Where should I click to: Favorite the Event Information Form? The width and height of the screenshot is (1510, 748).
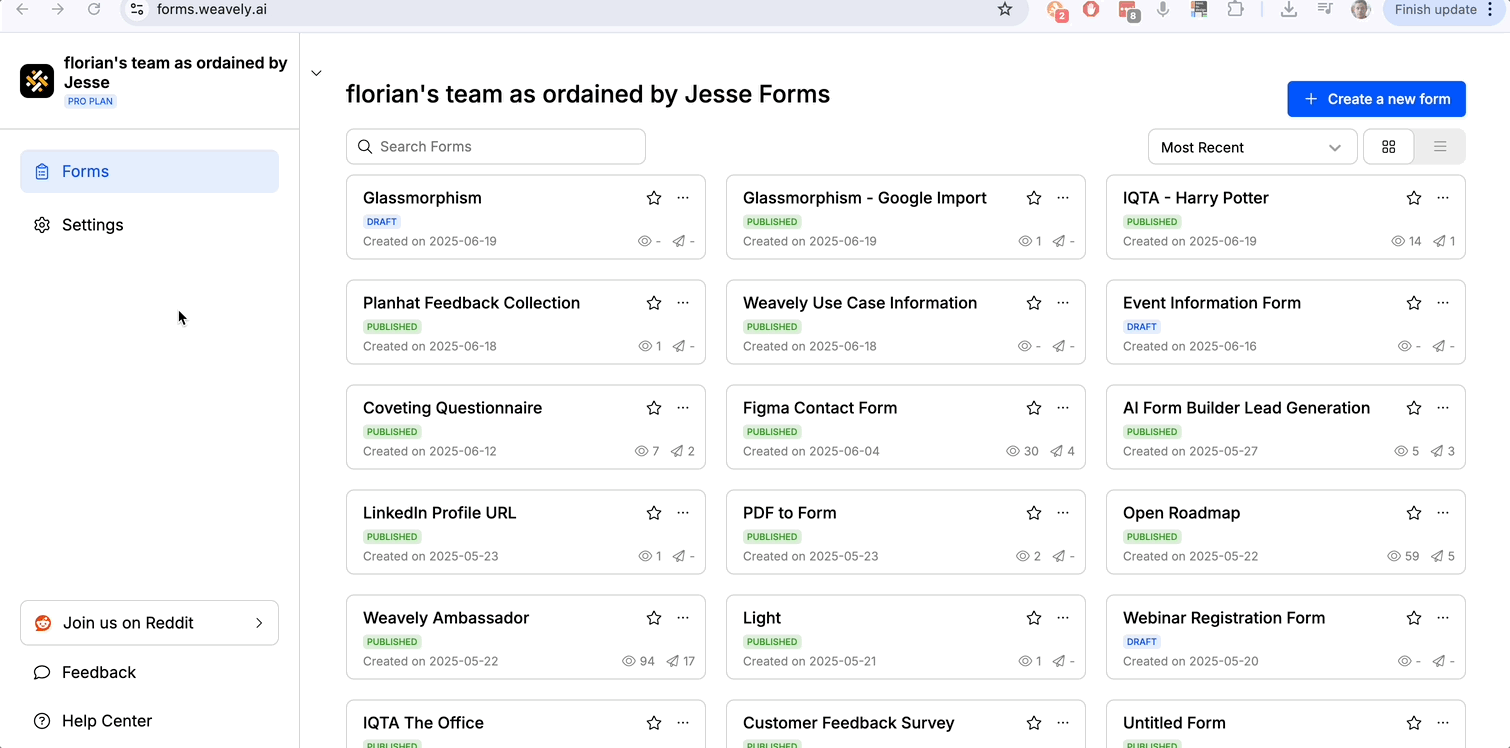(1414, 303)
